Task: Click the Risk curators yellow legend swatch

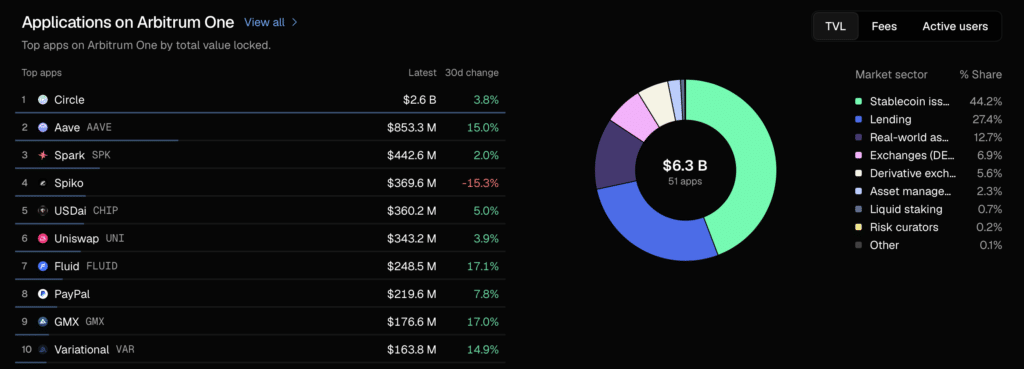Action: pos(858,227)
